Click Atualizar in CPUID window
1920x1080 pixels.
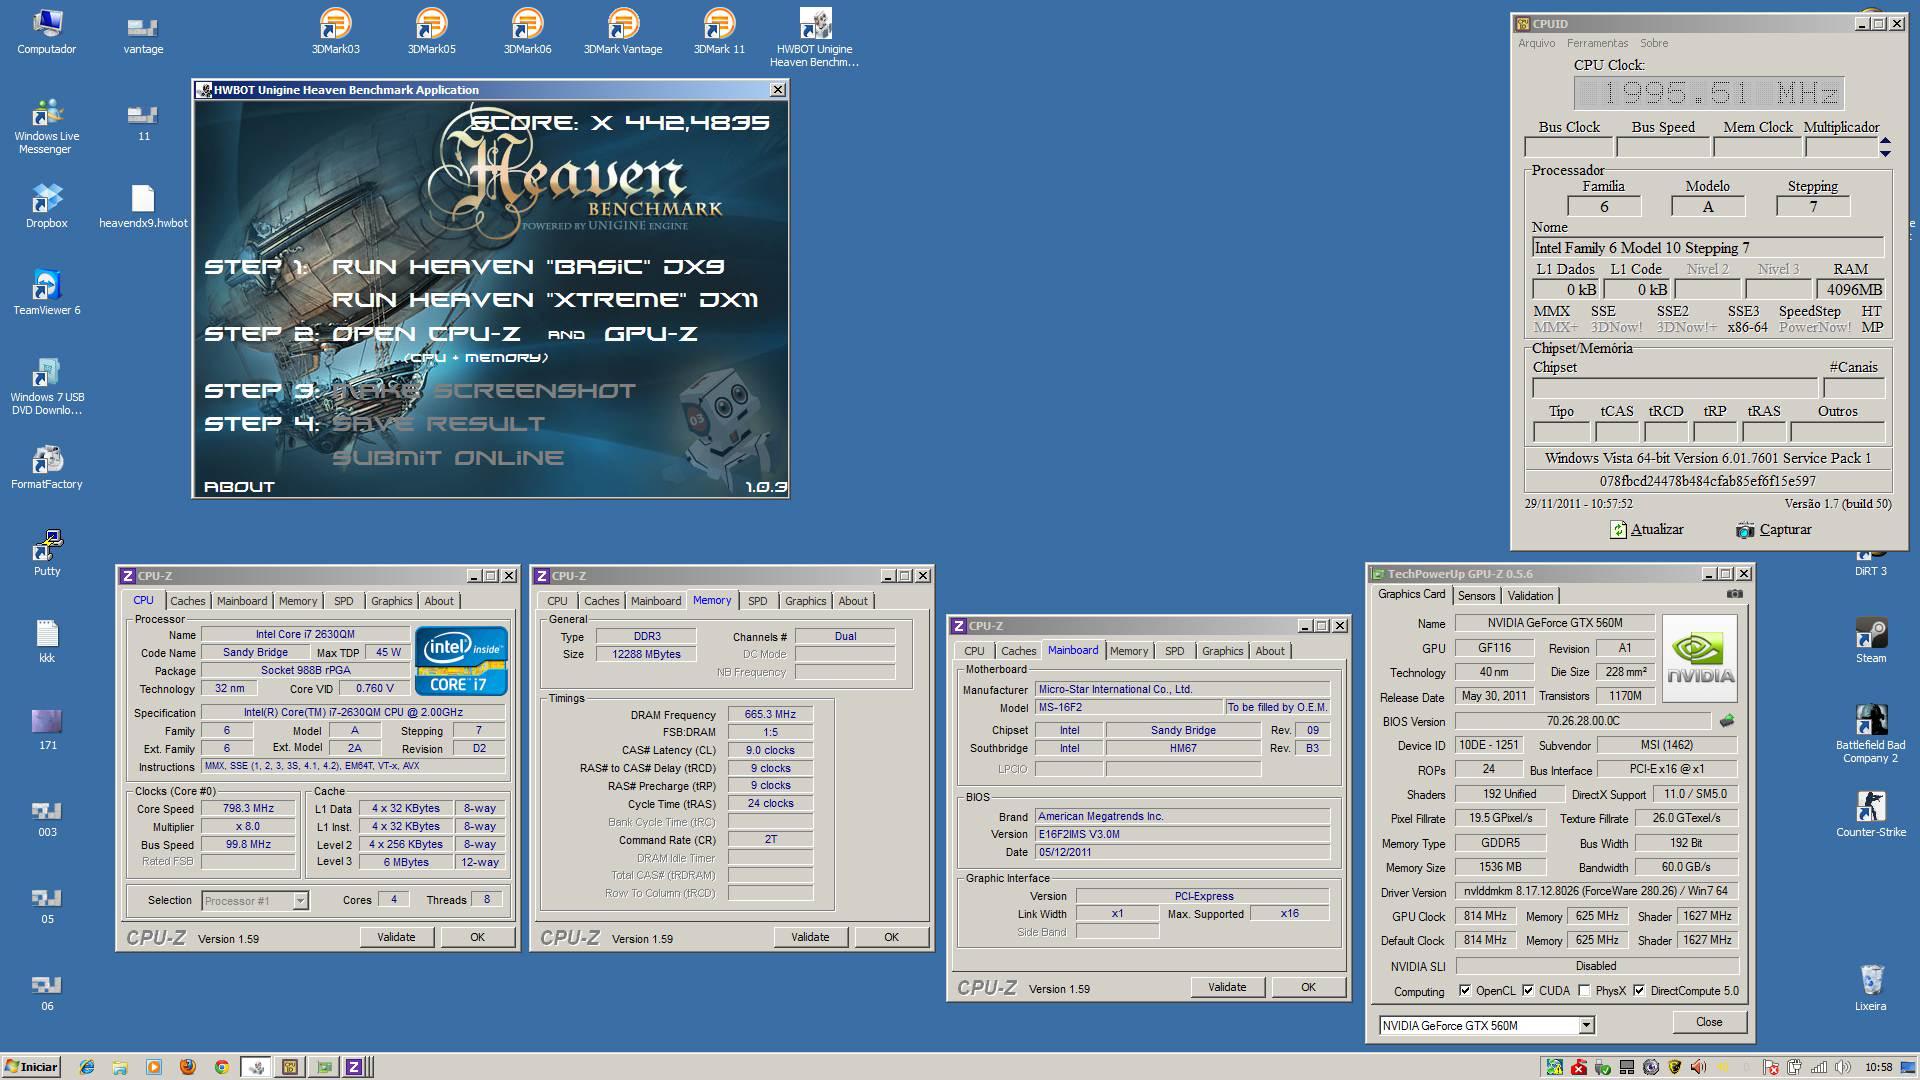pyautogui.click(x=1647, y=529)
